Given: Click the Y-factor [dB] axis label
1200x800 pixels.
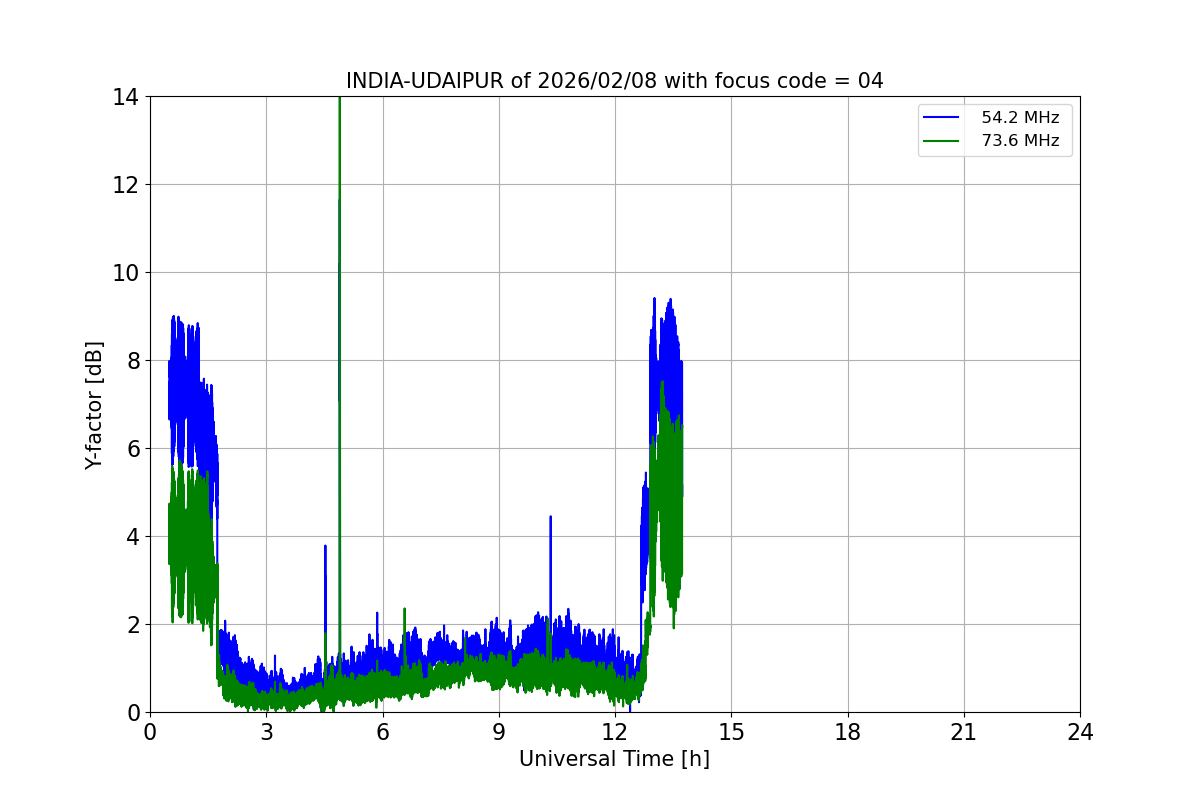Looking at the screenshot, I should 94,404.
